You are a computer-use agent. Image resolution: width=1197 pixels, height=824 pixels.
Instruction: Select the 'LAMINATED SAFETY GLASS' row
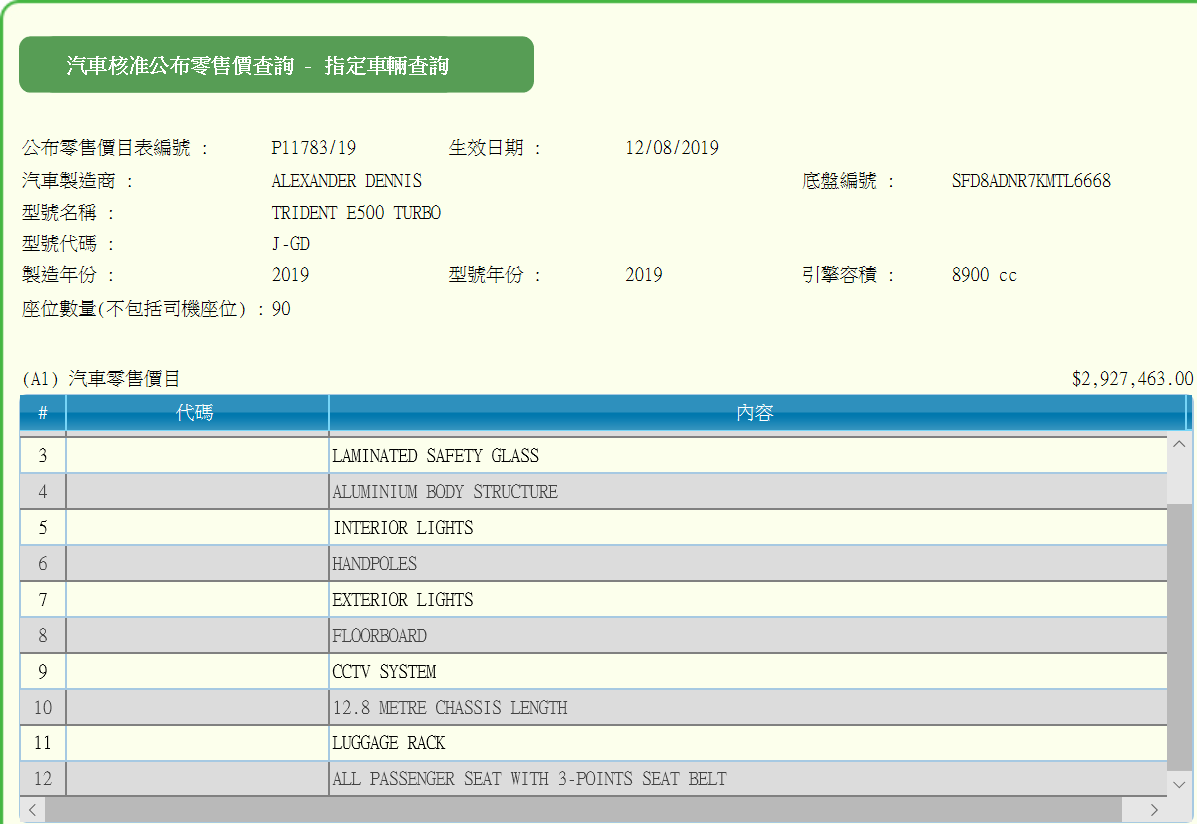[x=594, y=456]
